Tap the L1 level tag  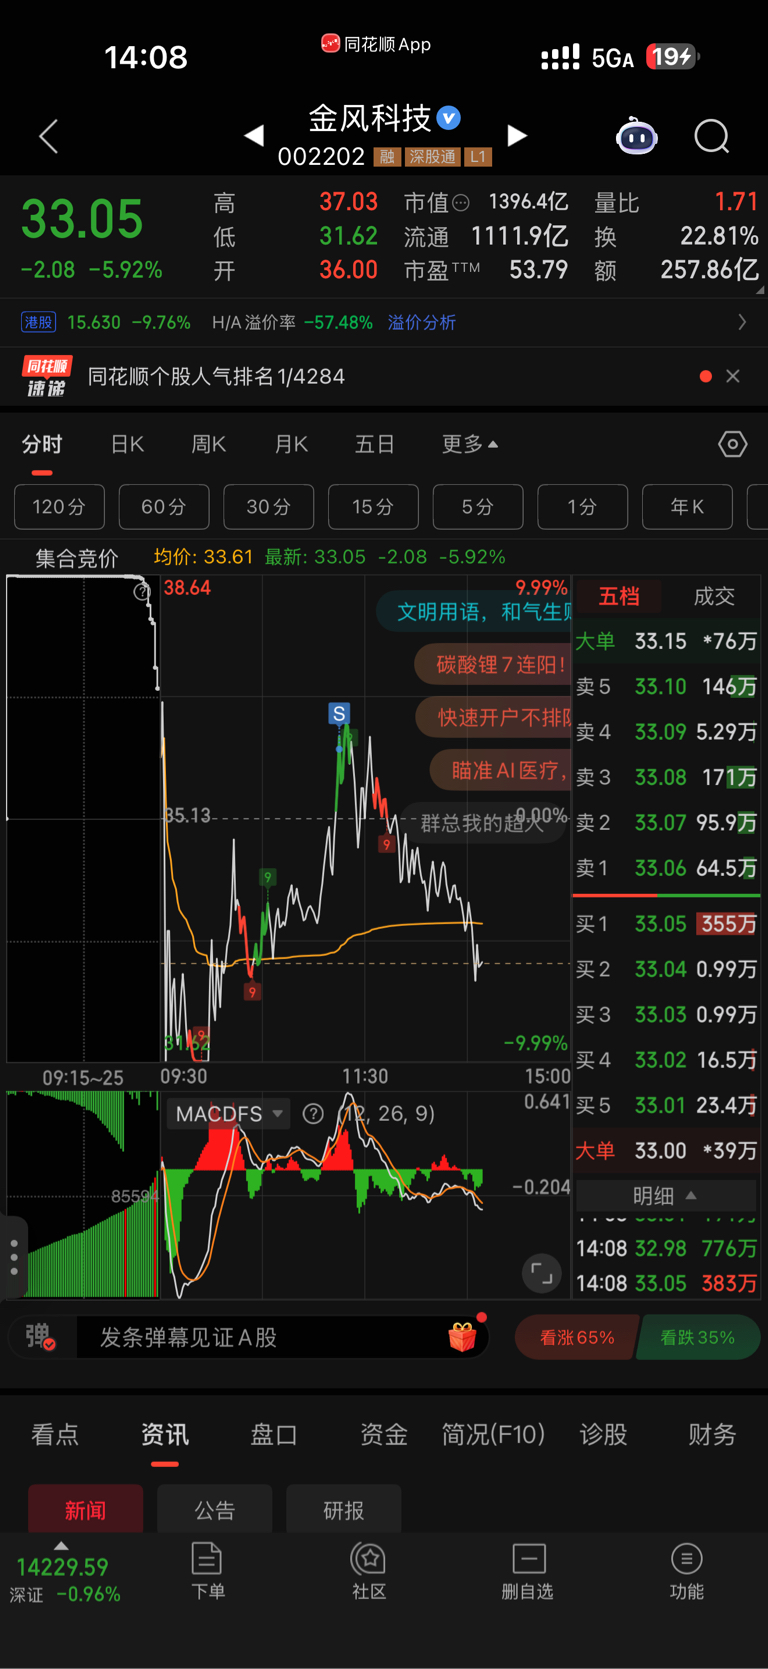tap(478, 157)
